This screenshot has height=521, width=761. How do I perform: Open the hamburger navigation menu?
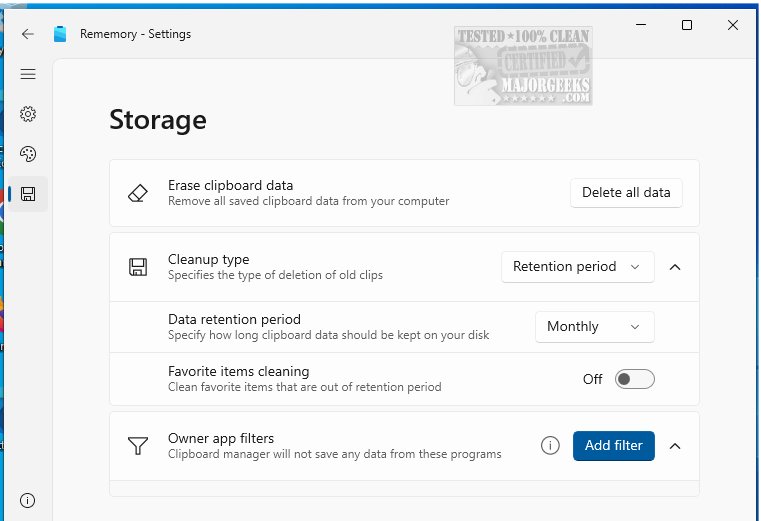point(28,74)
